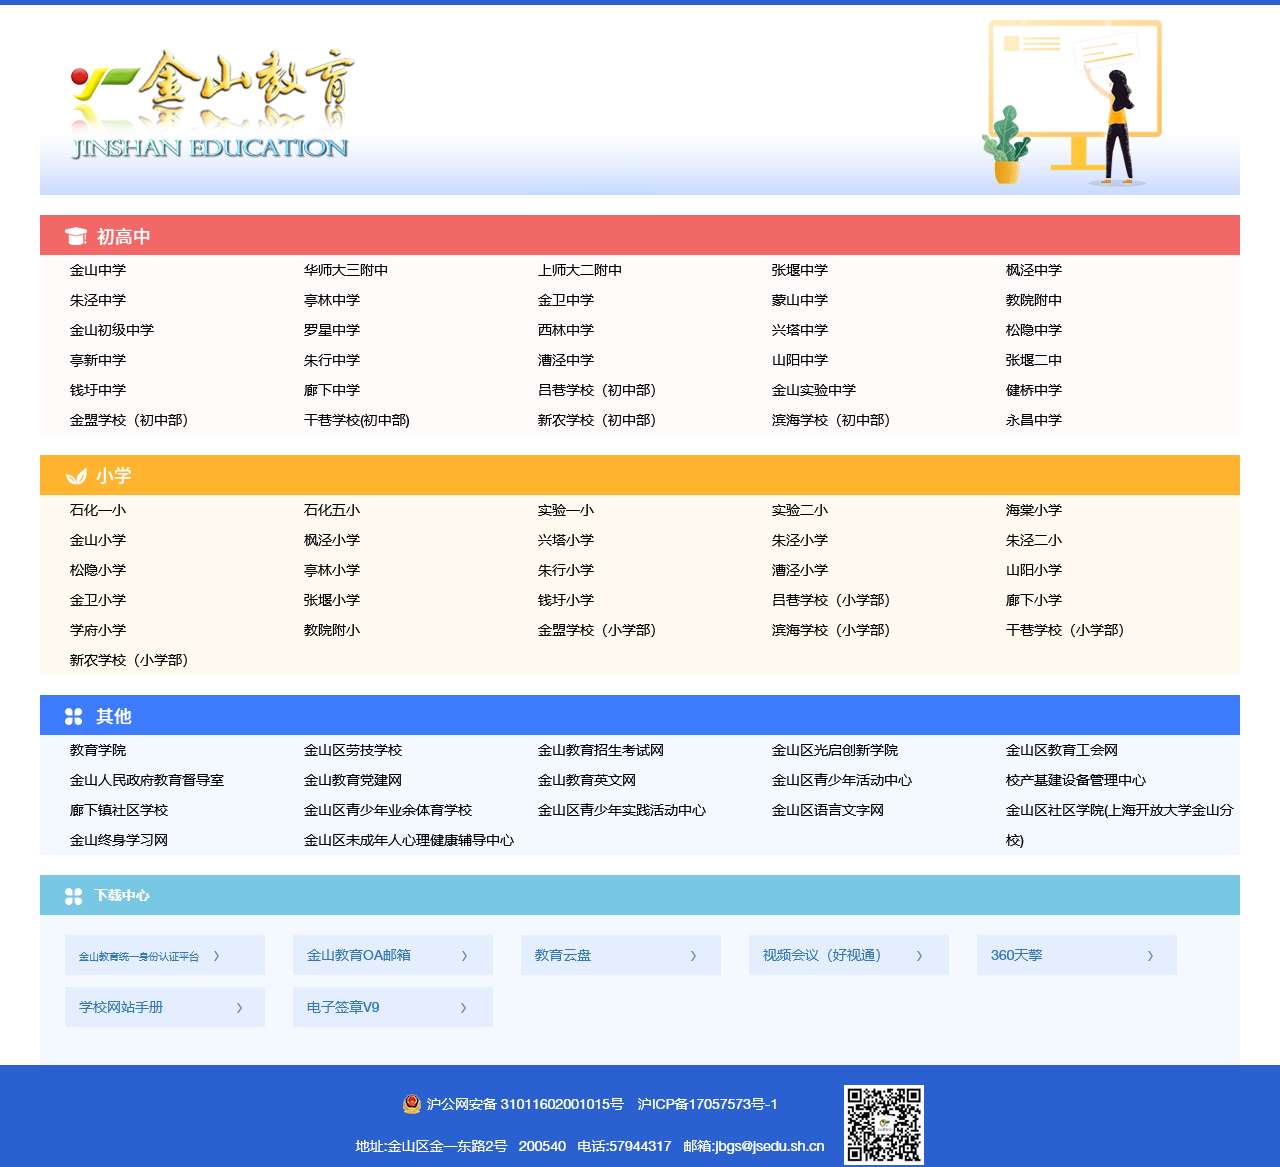Open the 360天擎 button
The width and height of the screenshot is (1280, 1167).
coord(1077,955)
